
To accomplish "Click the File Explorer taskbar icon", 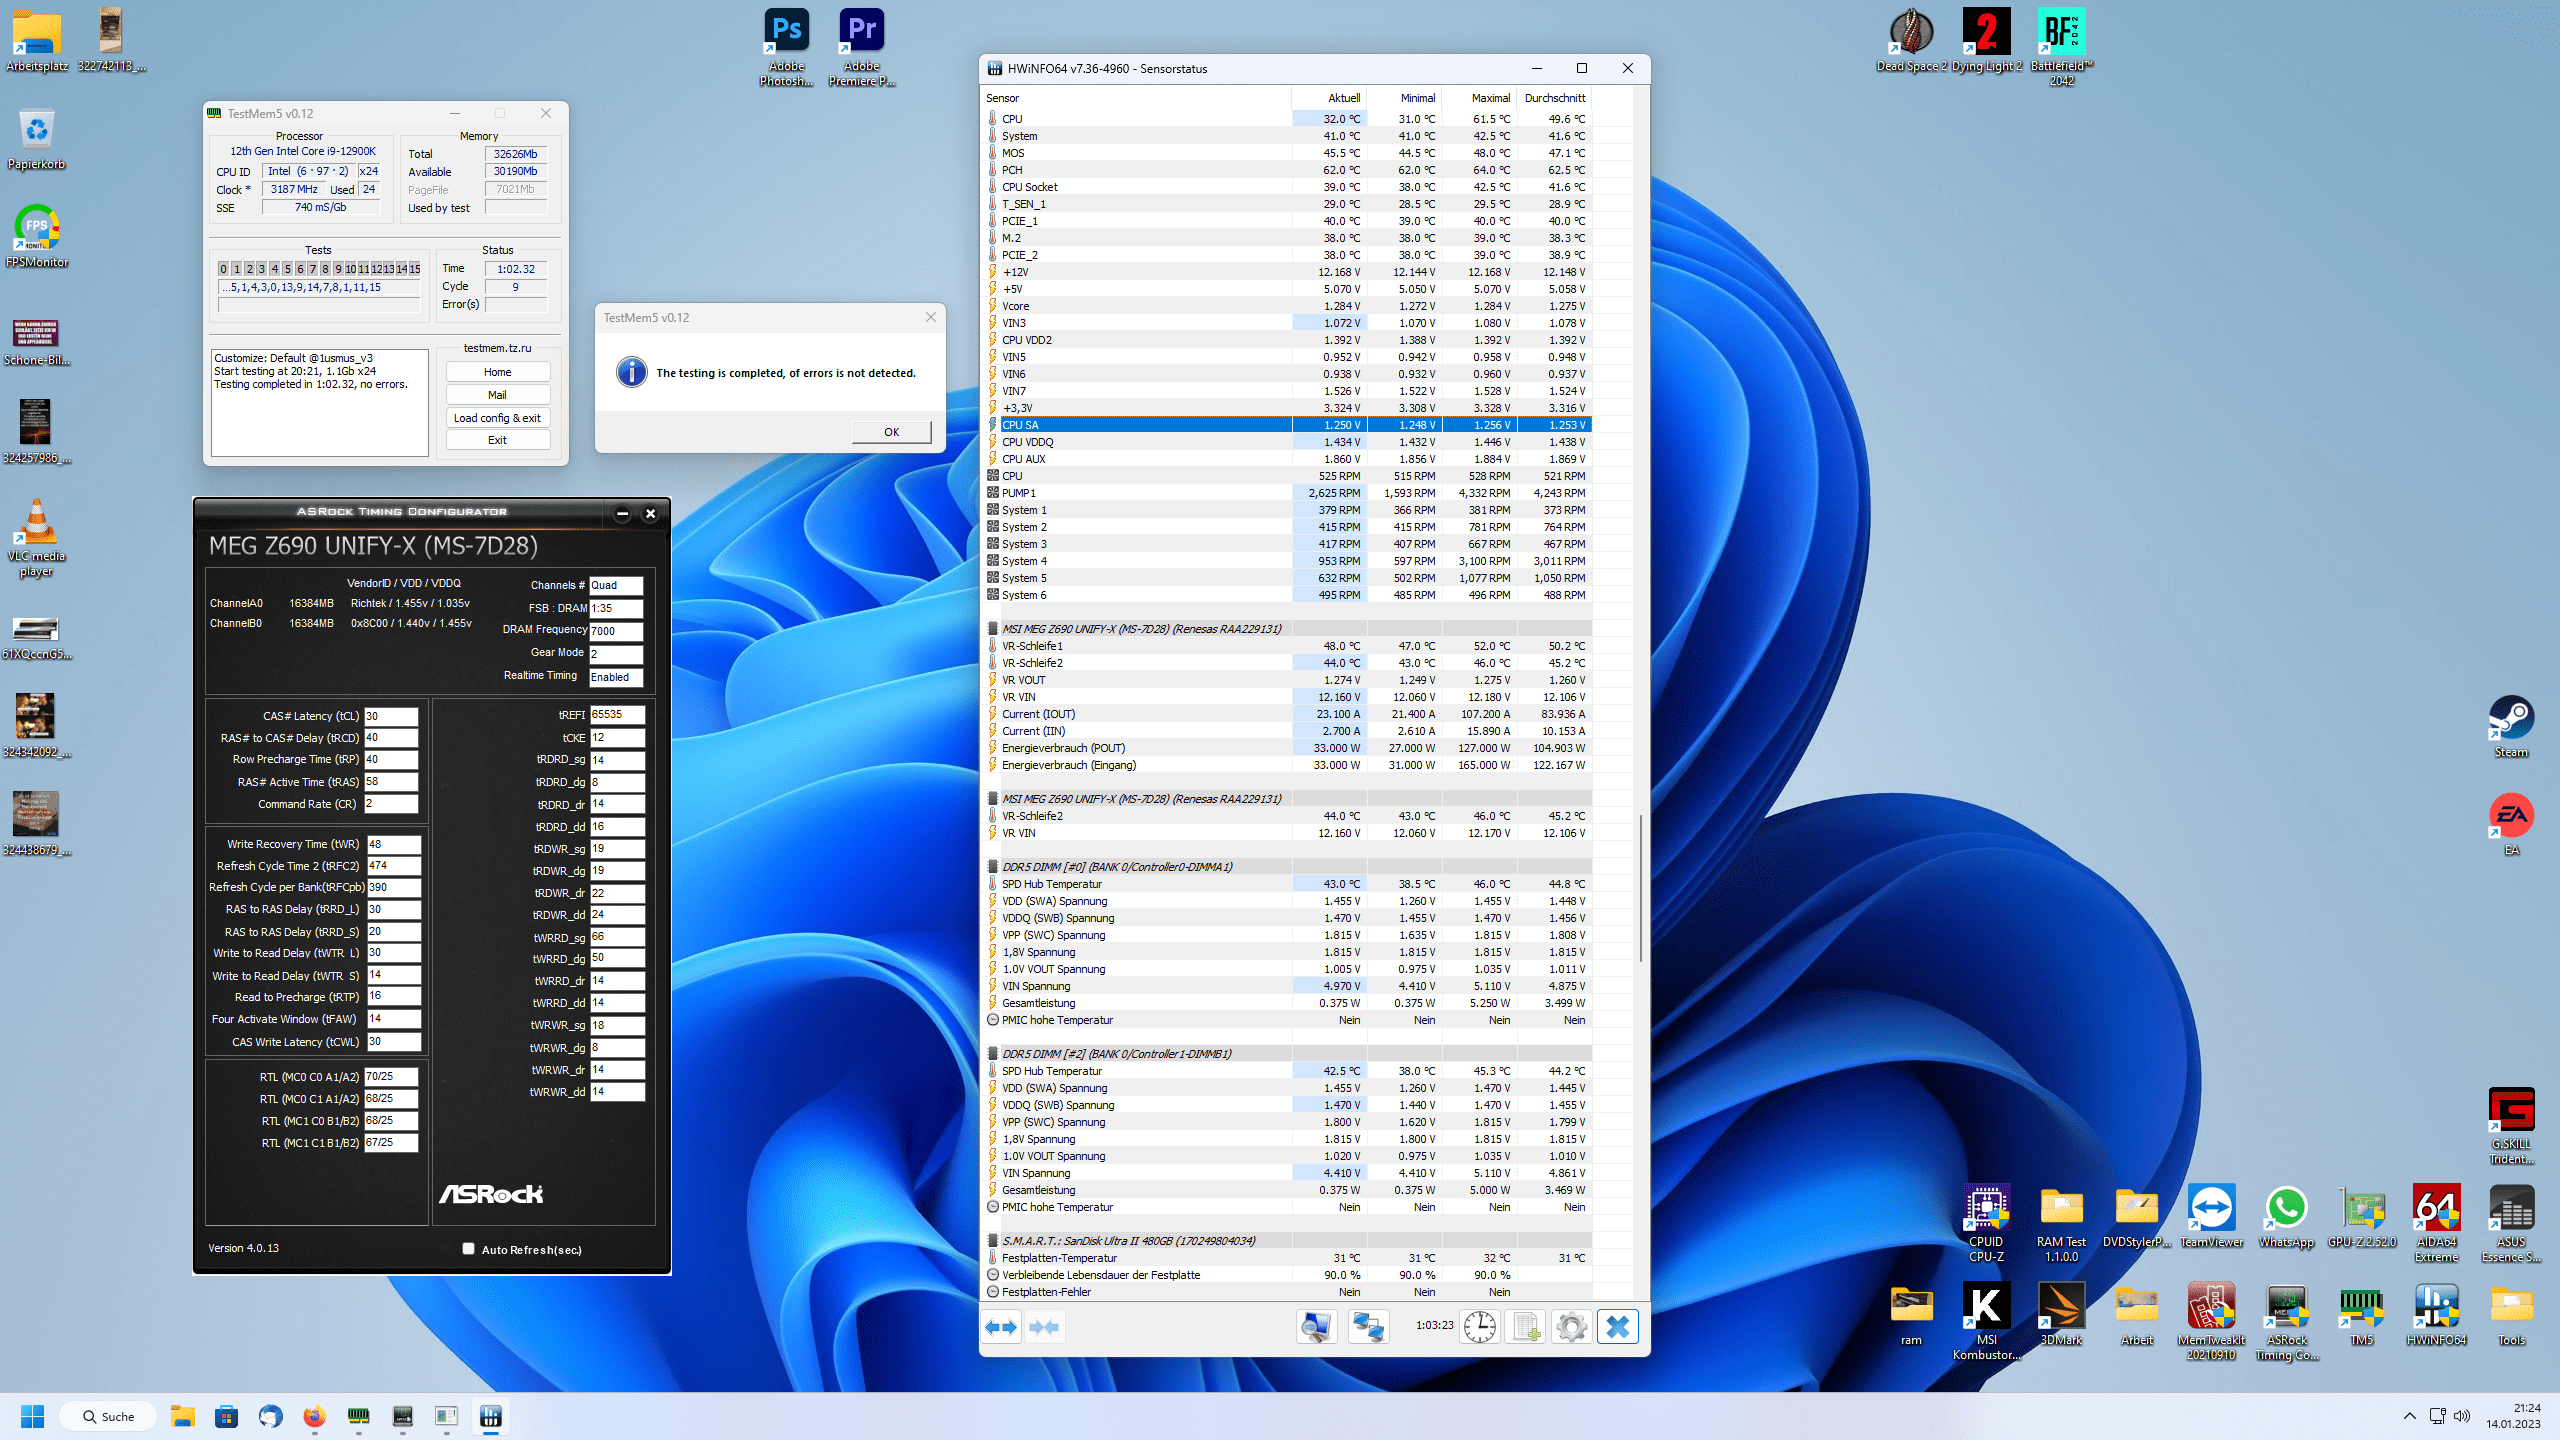I will (182, 1416).
